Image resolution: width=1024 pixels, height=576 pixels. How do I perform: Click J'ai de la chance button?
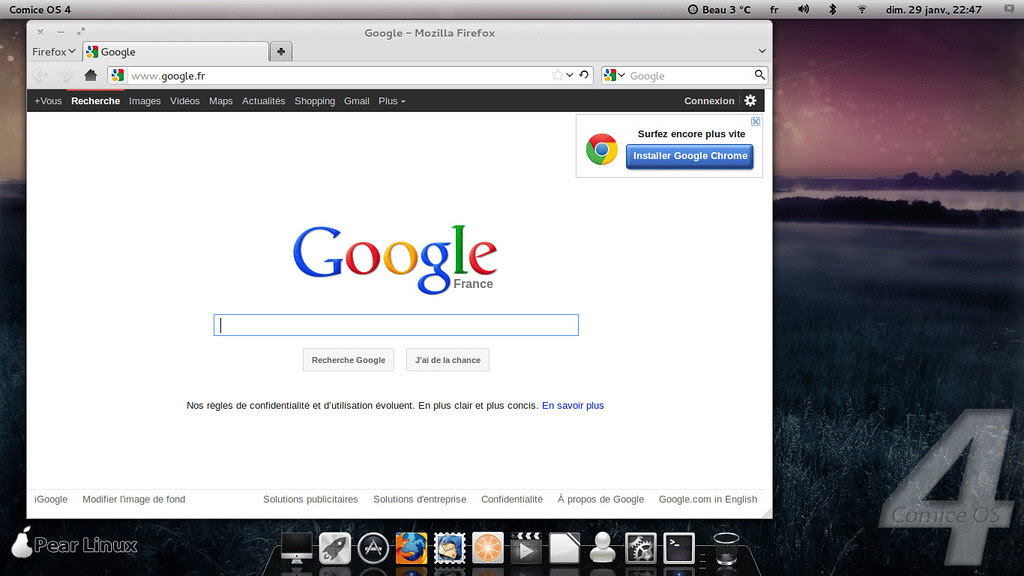[x=447, y=360]
